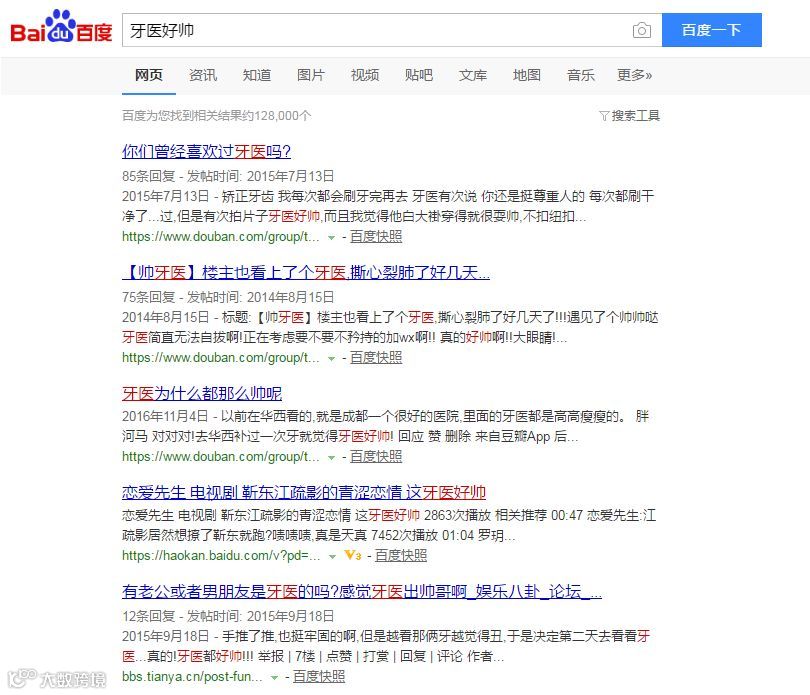The image size is (810, 695).
Task: Open 百度快照 for 你们曾经喜欢过牙医吗 result
Action: click(x=376, y=237)
